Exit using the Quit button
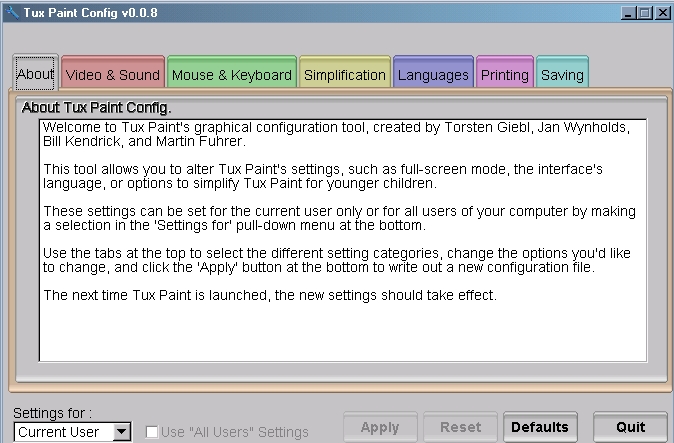674x443 pixels. tap(630, 427)
